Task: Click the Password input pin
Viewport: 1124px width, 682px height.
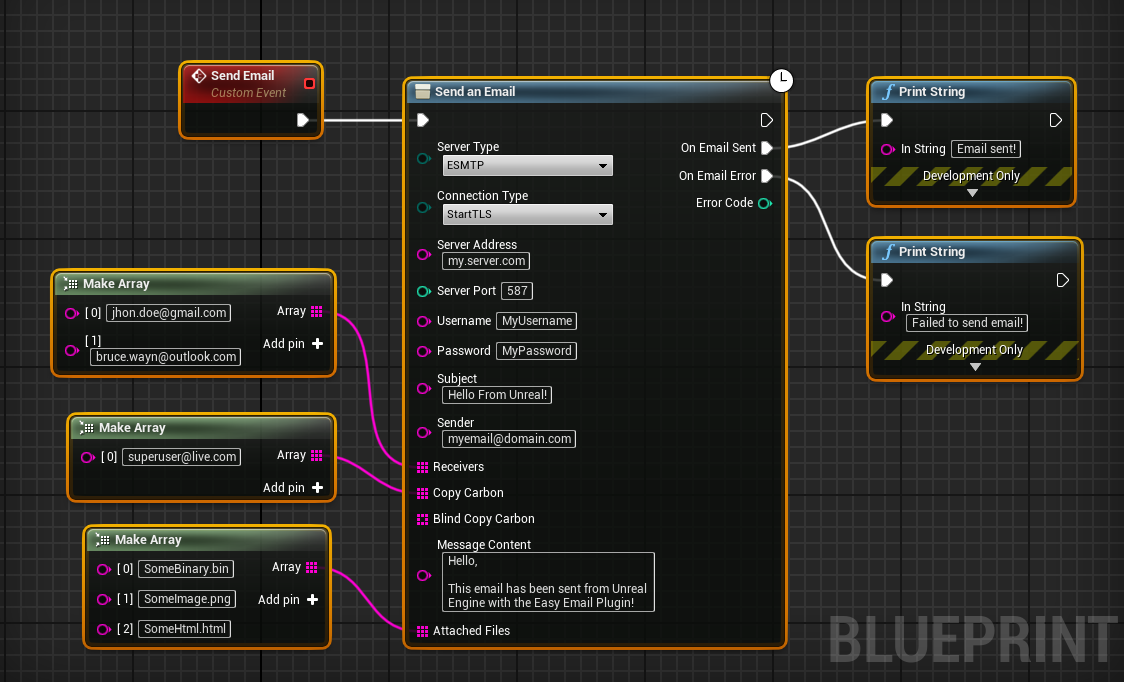Action: tap(424, 351)
